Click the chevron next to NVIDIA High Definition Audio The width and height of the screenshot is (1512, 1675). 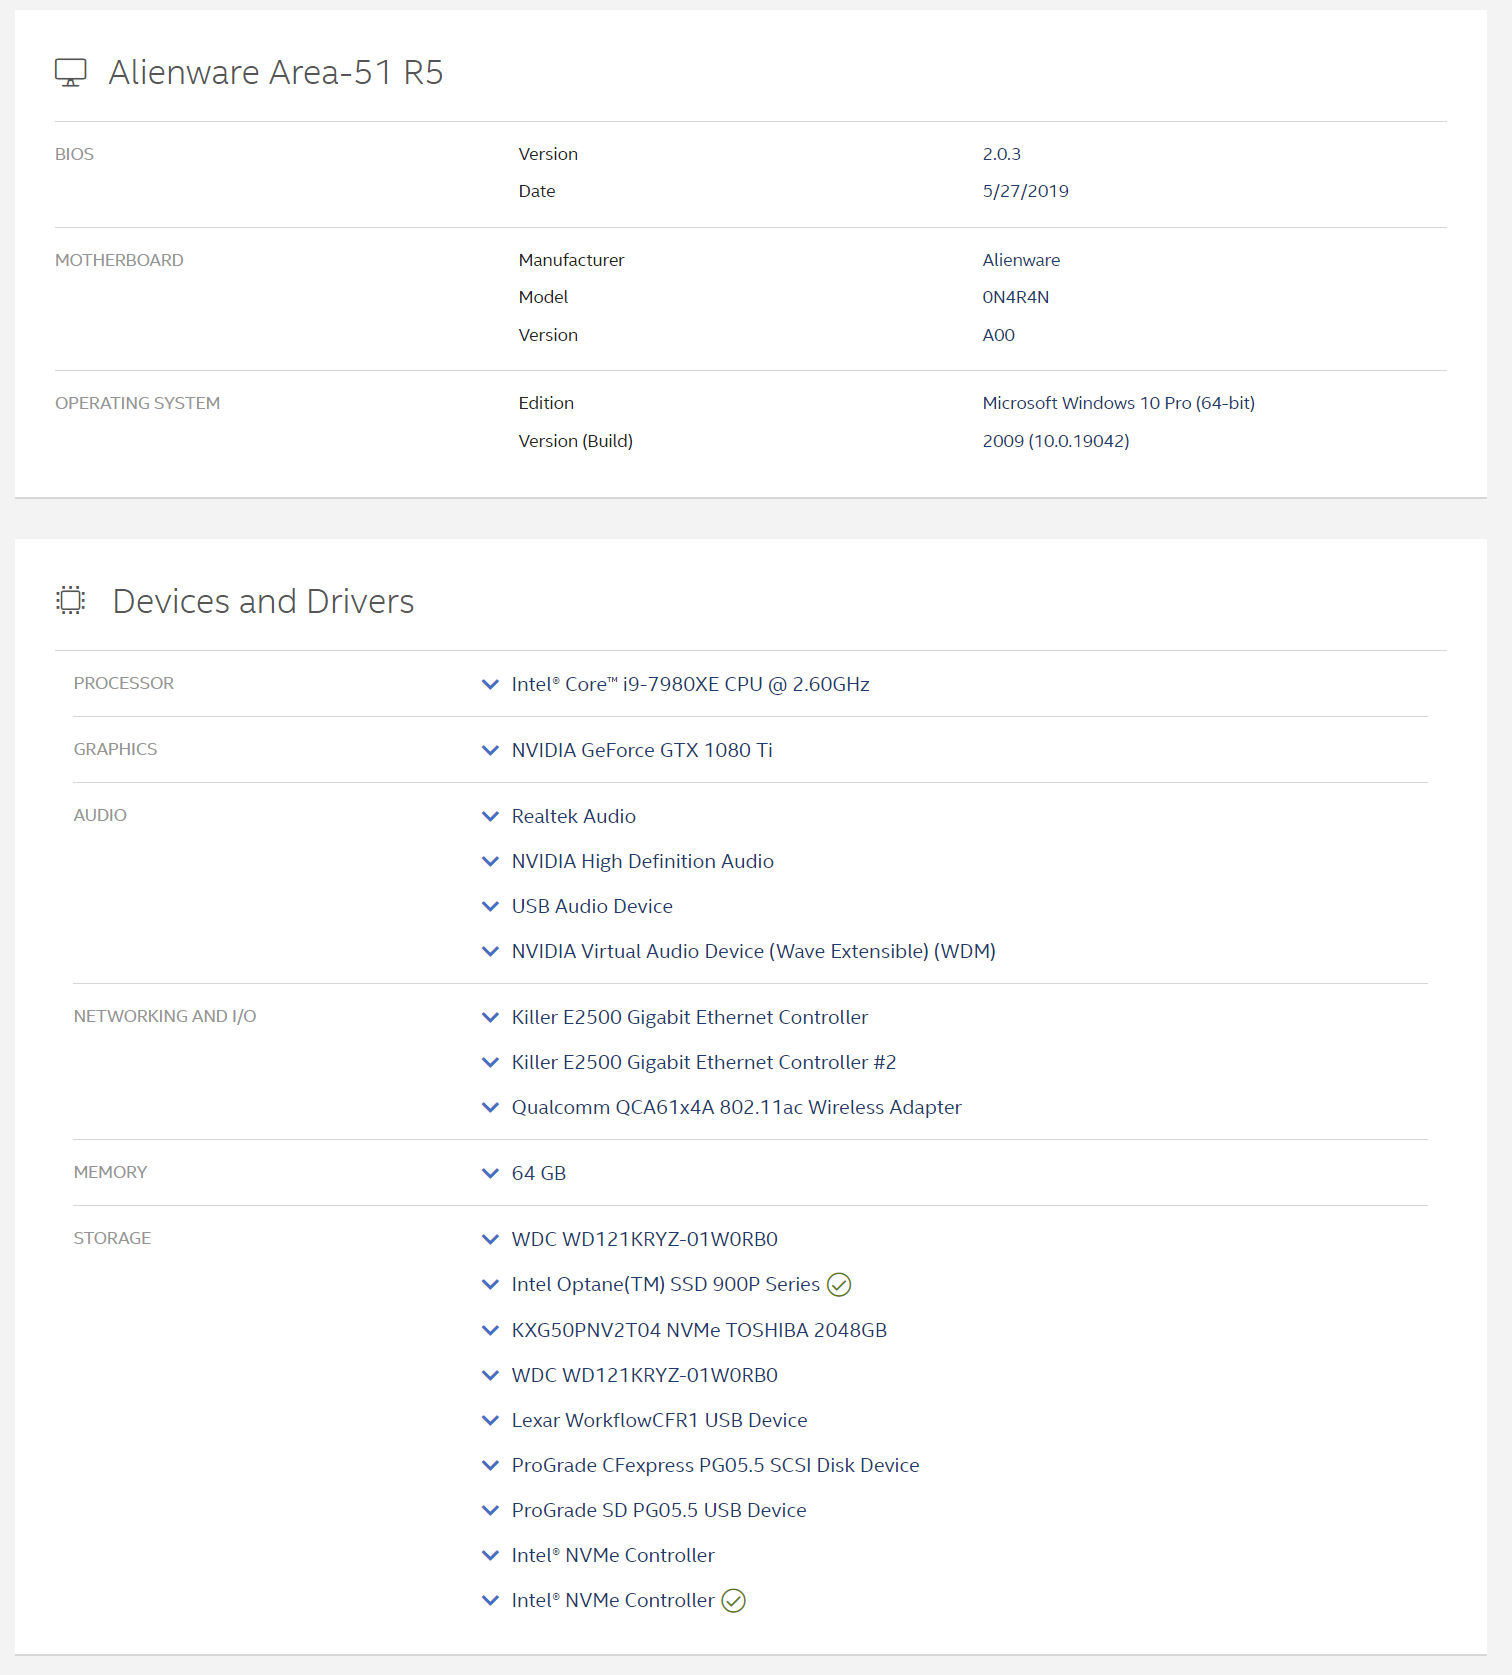click(x=490, y=862)
